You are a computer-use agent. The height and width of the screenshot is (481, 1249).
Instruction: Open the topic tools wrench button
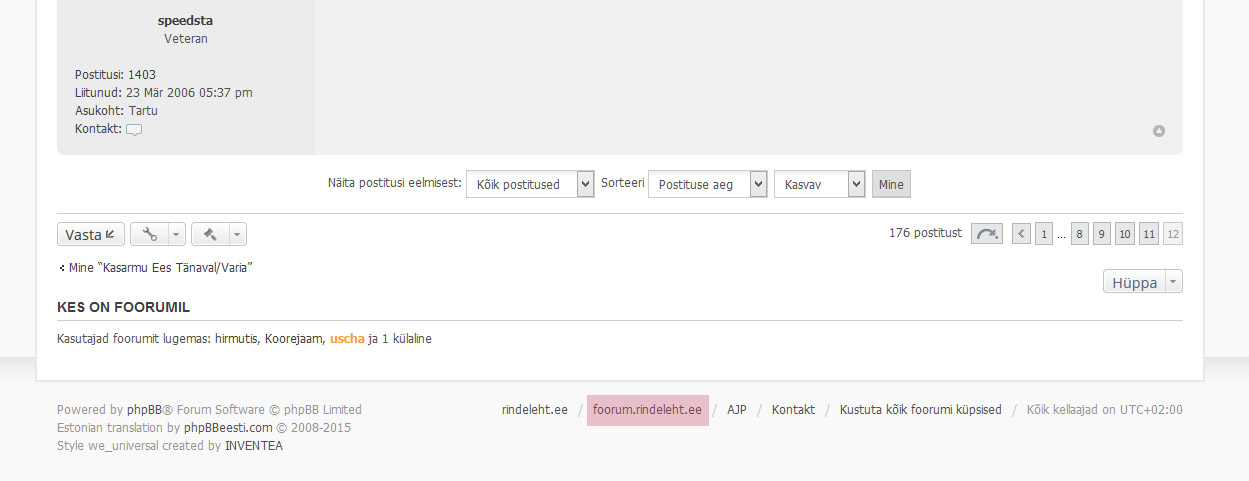149,234
